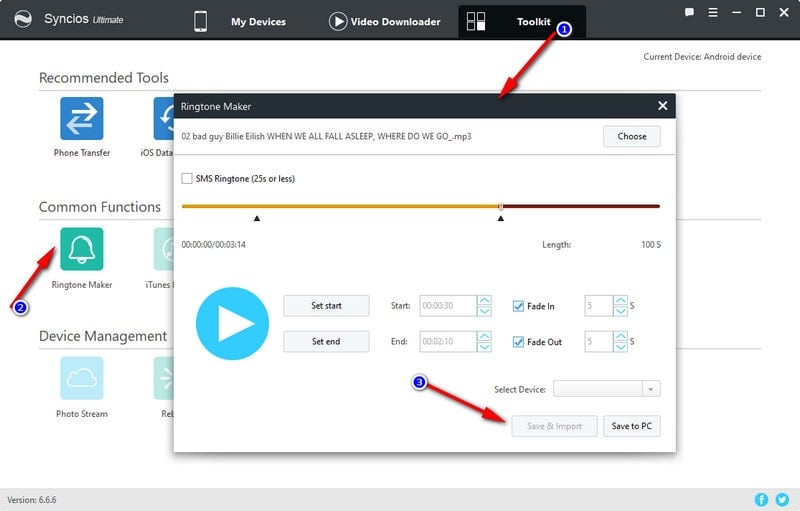The height and width of the screenshot is (511, 800).
Task: Click the Toolkit grid icon
Action: [x=476, y=21]
